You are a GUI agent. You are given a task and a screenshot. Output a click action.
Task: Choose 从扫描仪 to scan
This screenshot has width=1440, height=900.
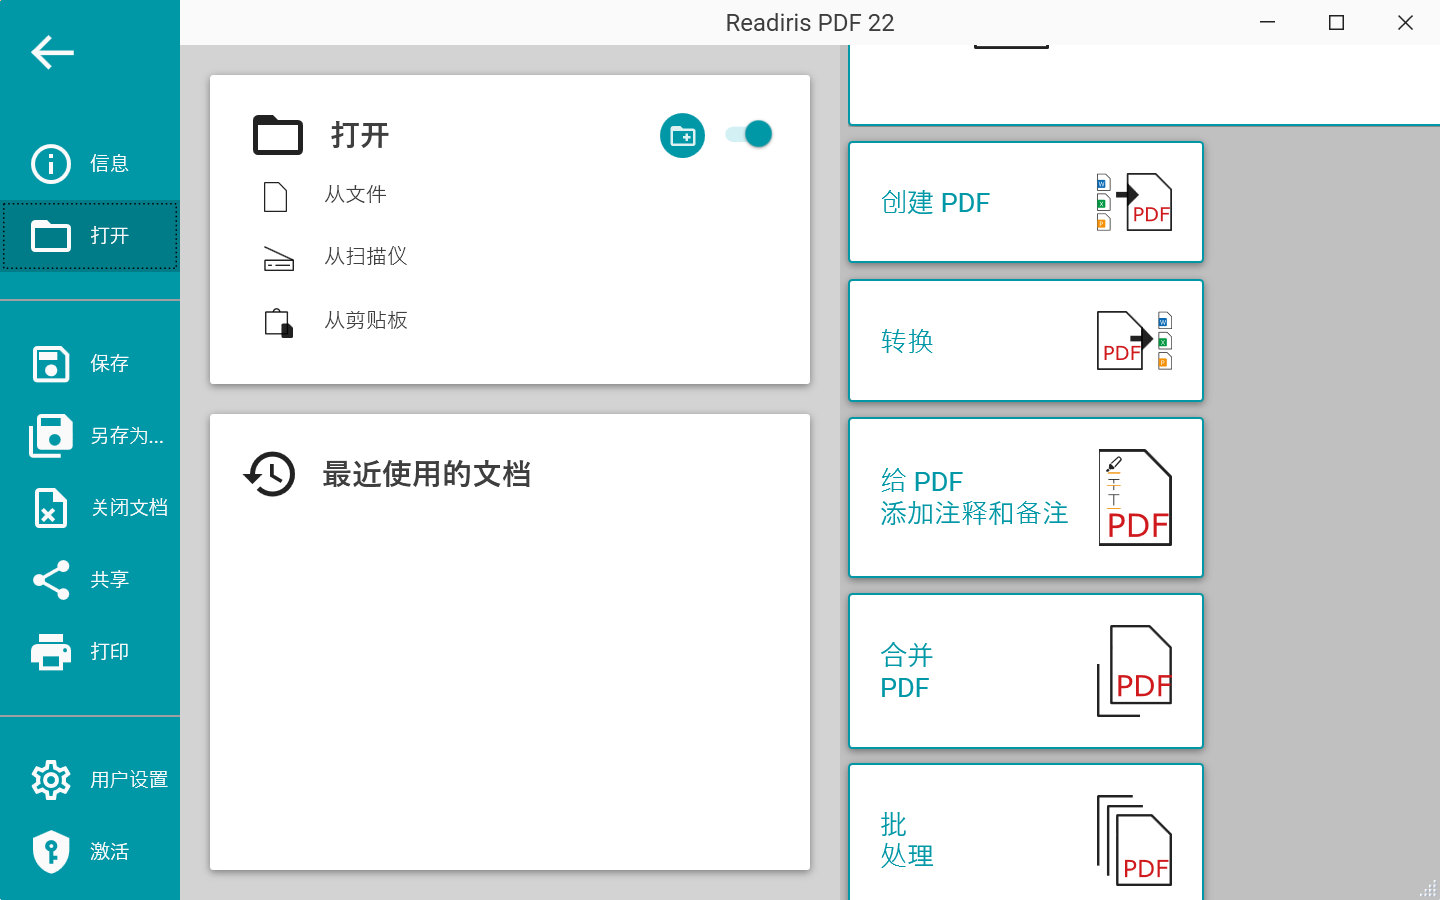(x=366, y=257)
